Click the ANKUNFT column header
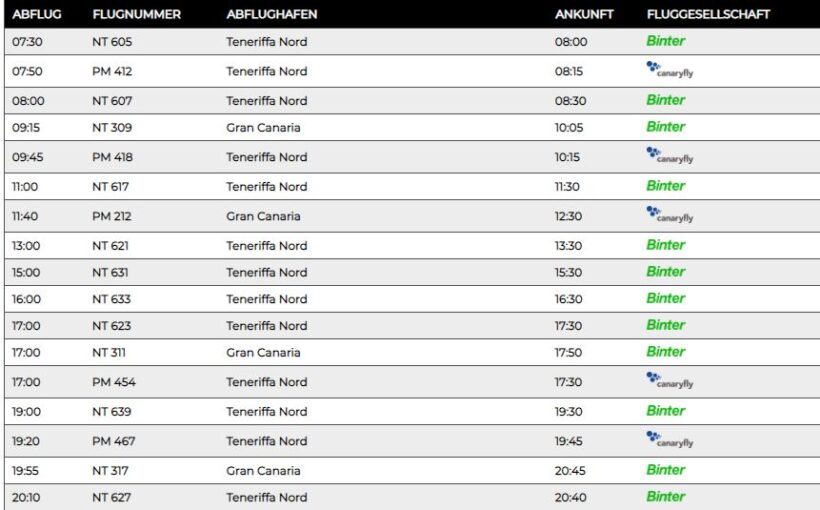 (x=584, y=14)
